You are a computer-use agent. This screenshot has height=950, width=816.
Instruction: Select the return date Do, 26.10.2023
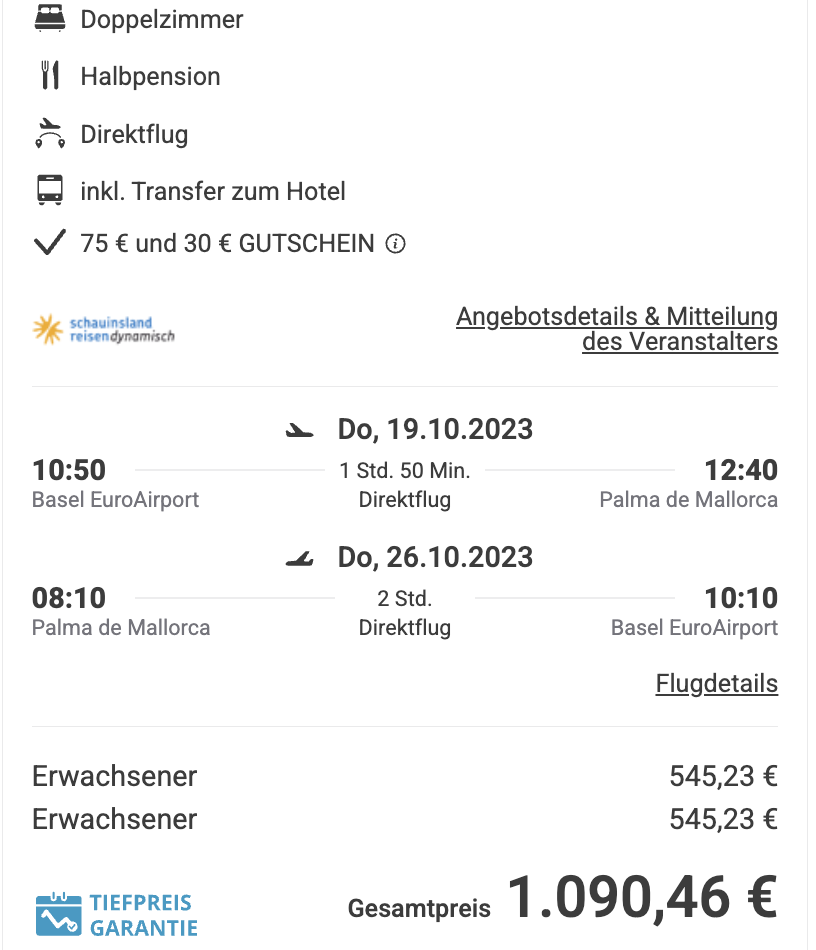click(435, 557)
